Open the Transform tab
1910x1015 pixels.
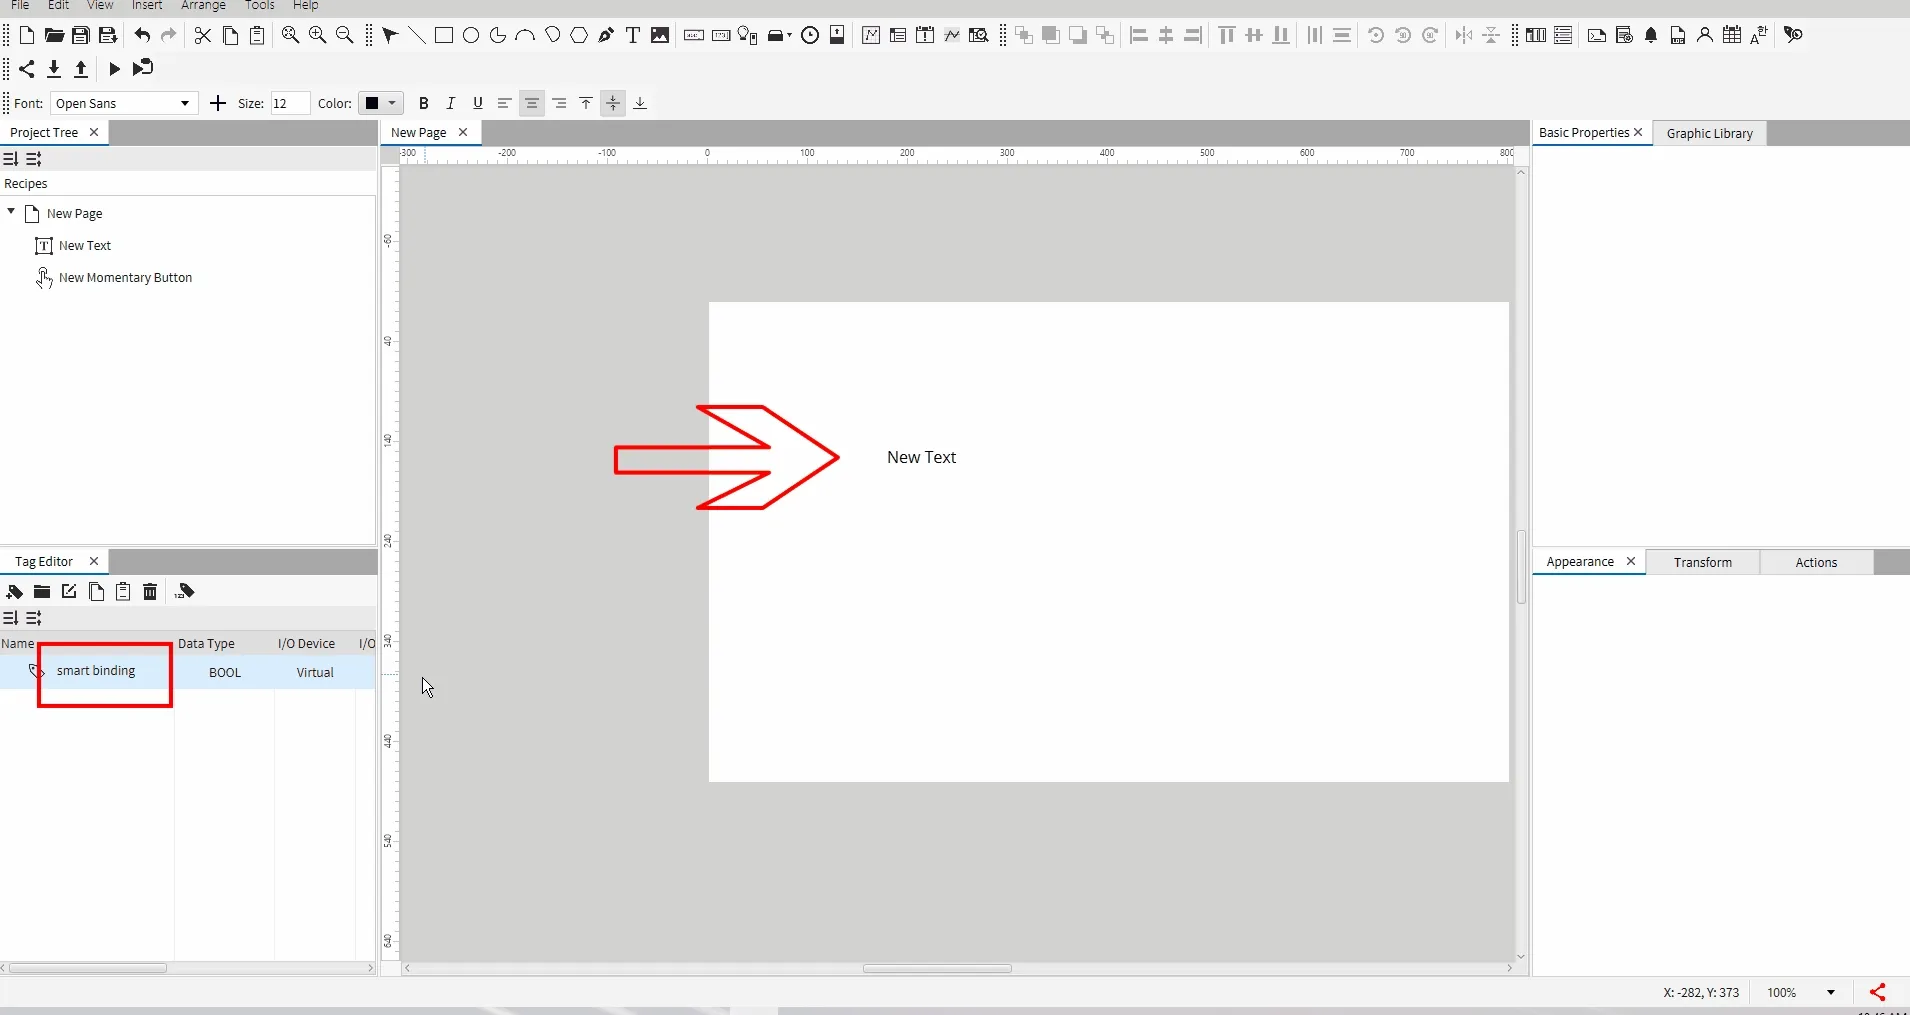[x=1702, y=562]
